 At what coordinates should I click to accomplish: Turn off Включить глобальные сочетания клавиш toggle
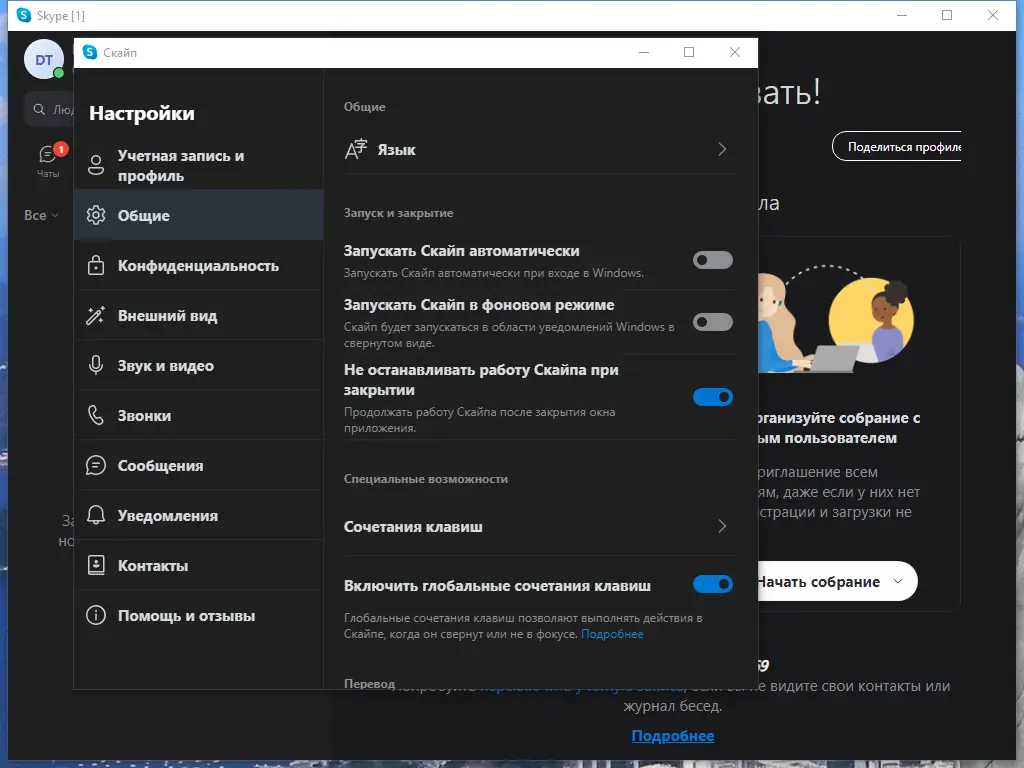(x=712, y=583)
